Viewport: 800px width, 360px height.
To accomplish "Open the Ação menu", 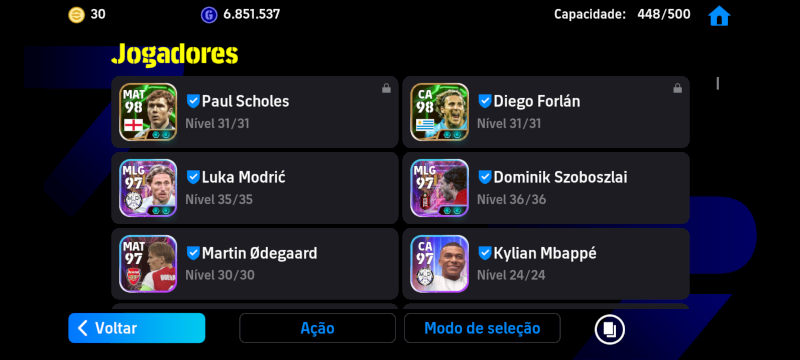I will click(317, 328).
